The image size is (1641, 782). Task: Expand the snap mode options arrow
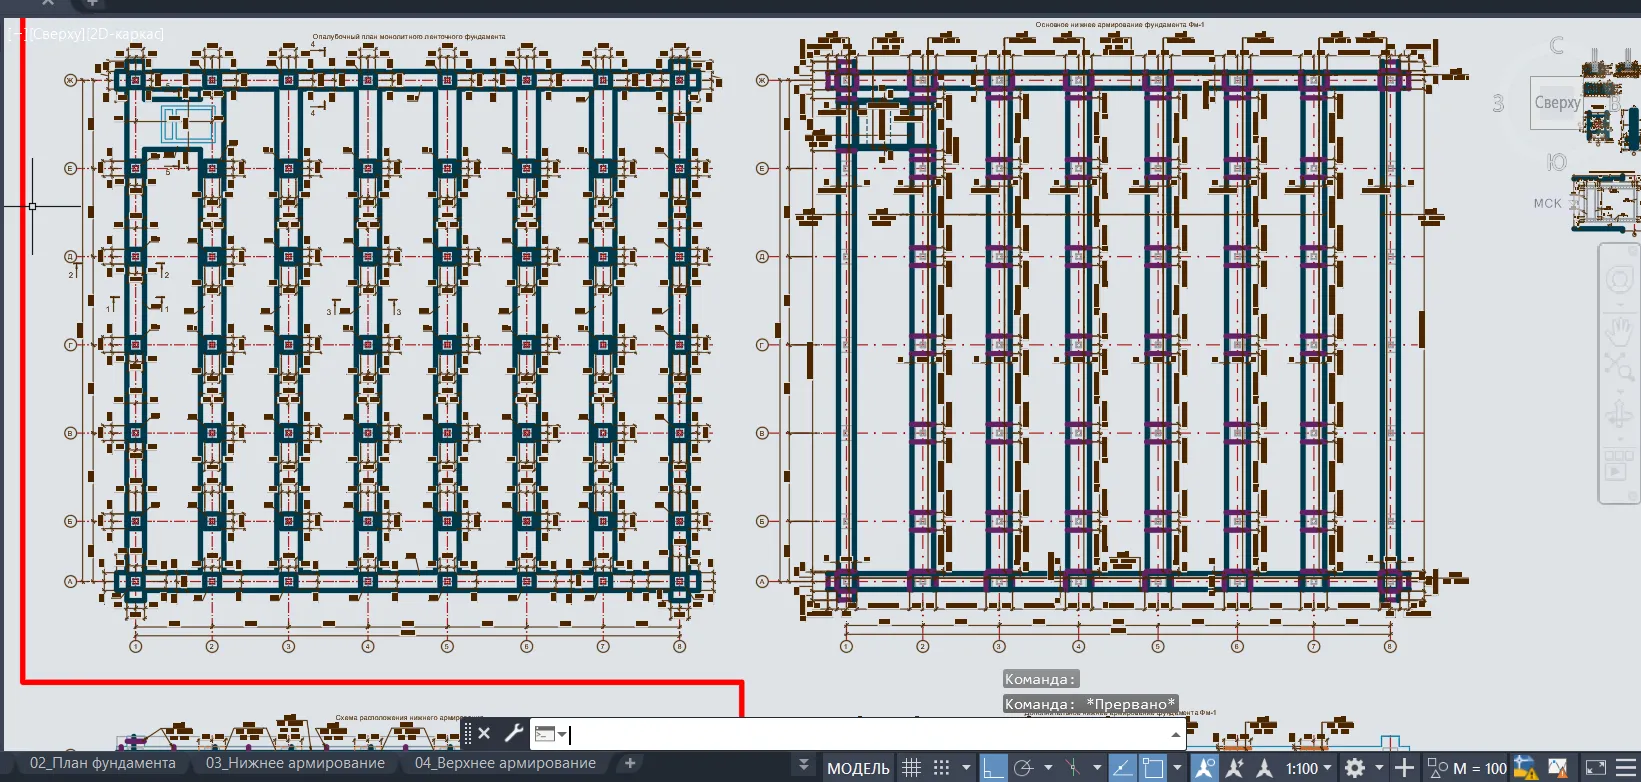click(966, 768)
